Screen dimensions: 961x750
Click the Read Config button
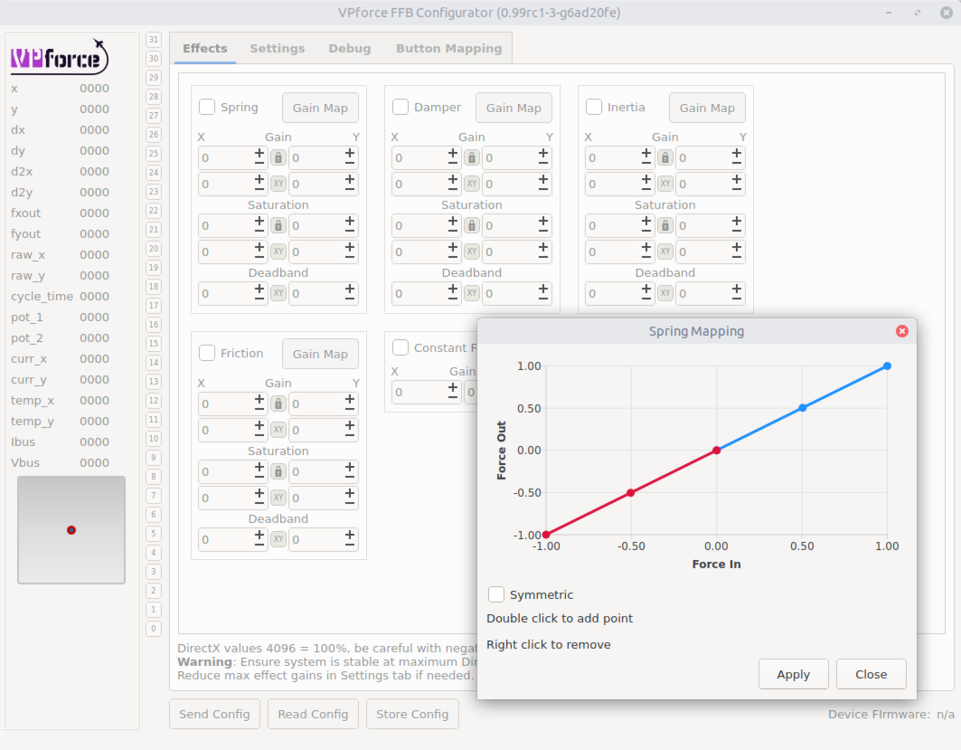pos(313,714)
